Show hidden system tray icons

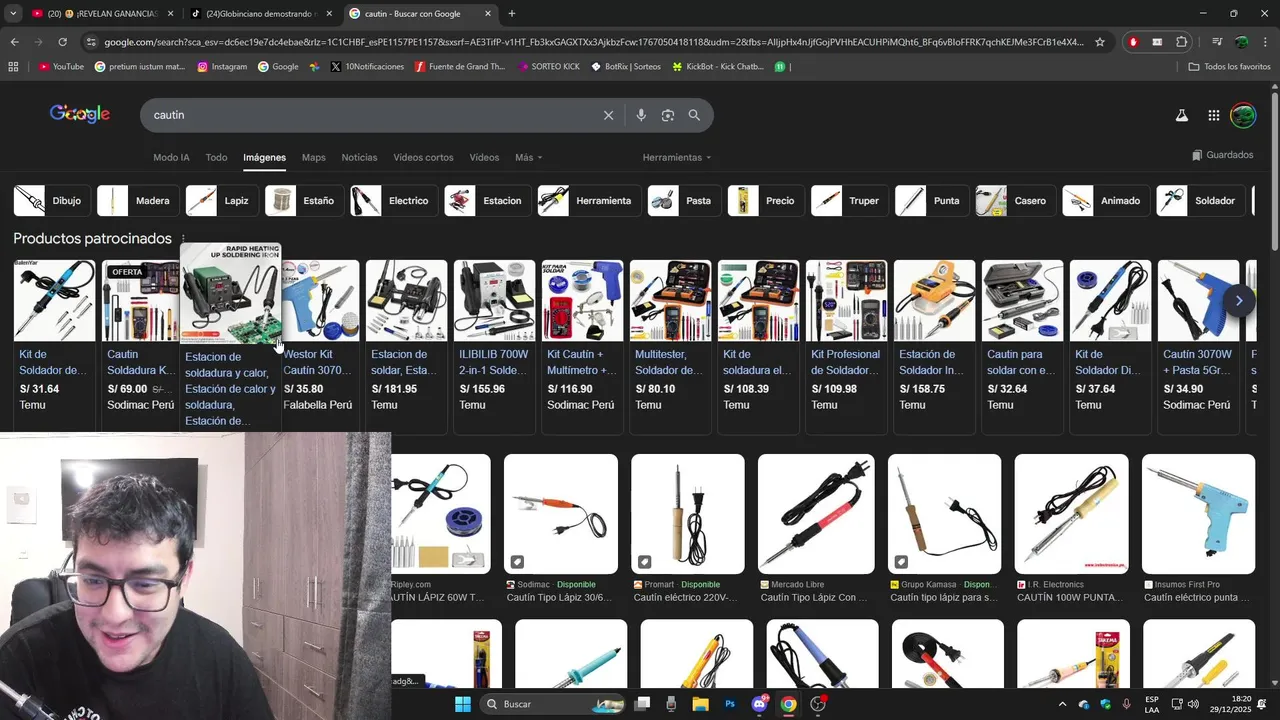1062,704
